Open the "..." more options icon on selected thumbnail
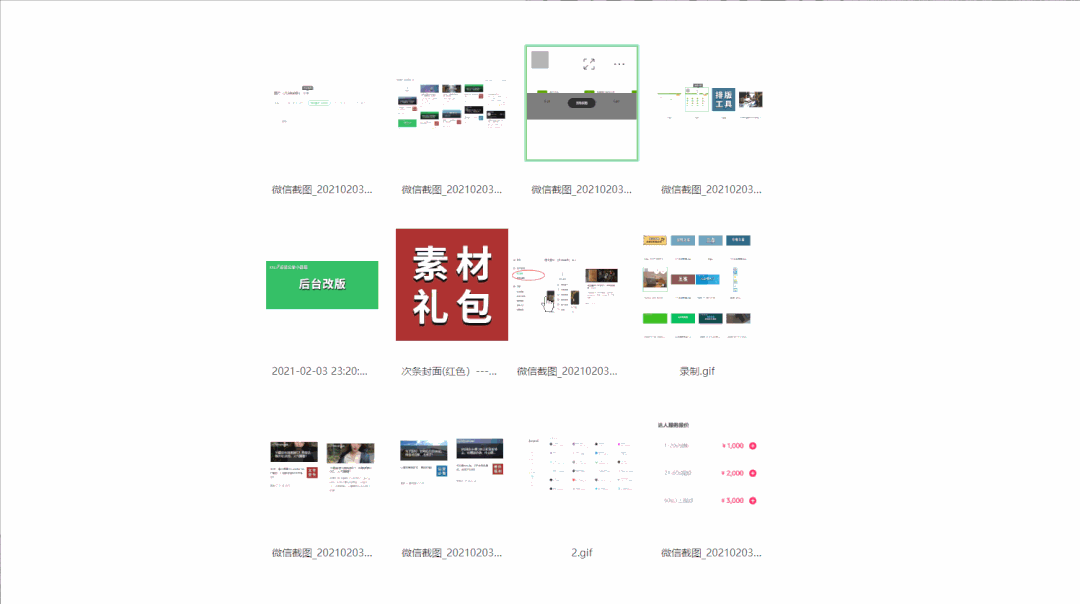This screenshot has width=1080, height=604. pos(619,64)
